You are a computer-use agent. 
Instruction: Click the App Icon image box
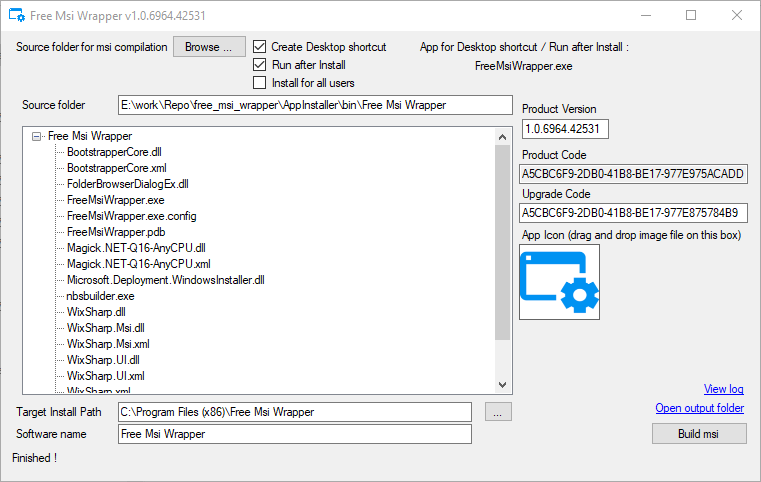(x=559, y=282)
